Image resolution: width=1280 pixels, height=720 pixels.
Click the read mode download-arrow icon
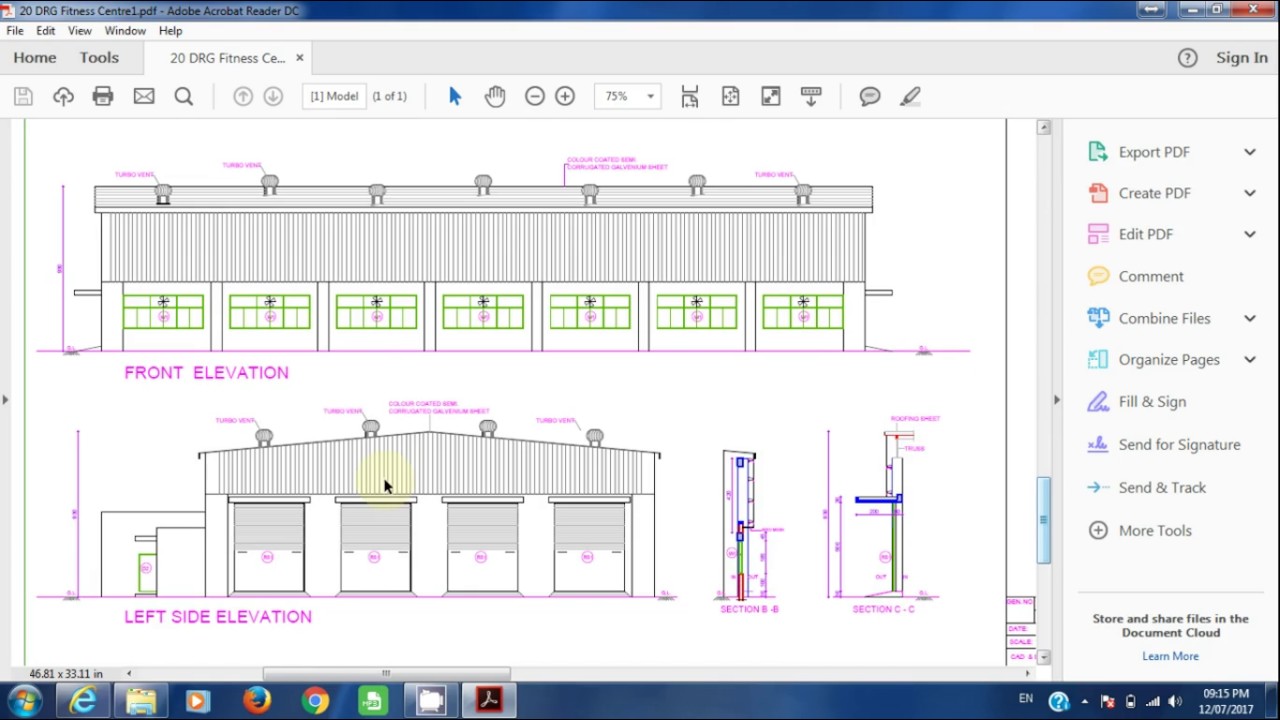tap(811, 96)
